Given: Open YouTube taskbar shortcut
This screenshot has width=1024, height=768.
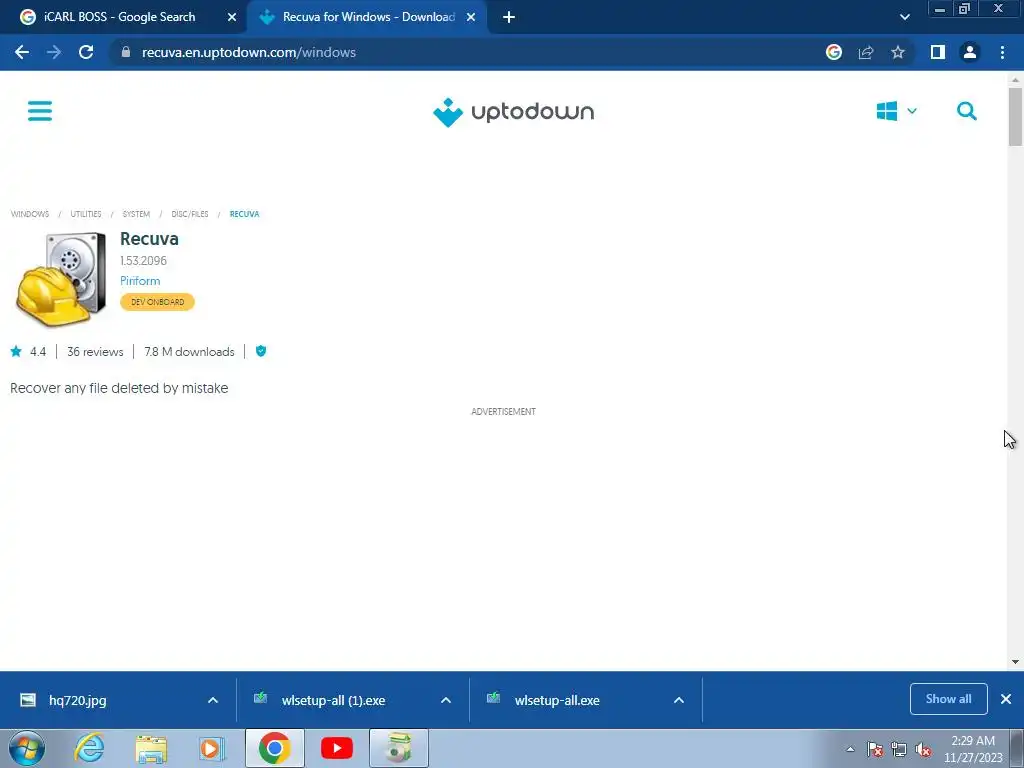Looking at the screenshot, I should [x=337, y=748].
